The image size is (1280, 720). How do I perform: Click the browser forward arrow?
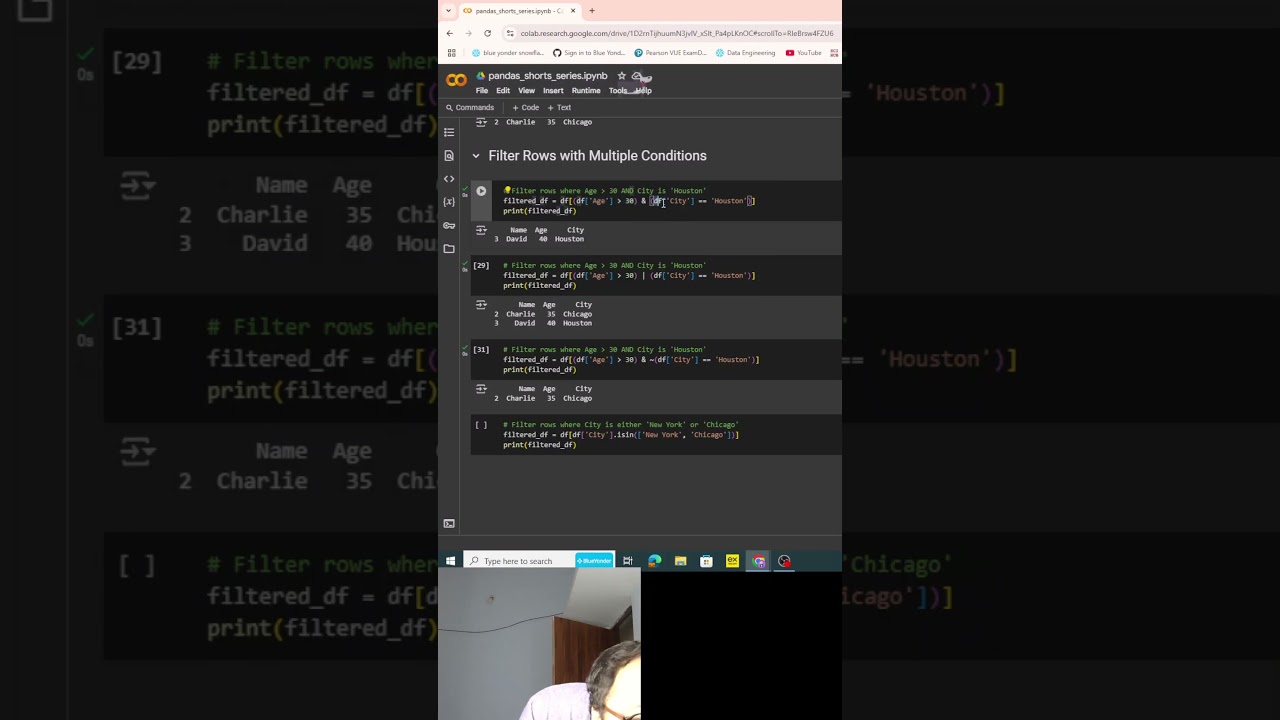[468, 33]
